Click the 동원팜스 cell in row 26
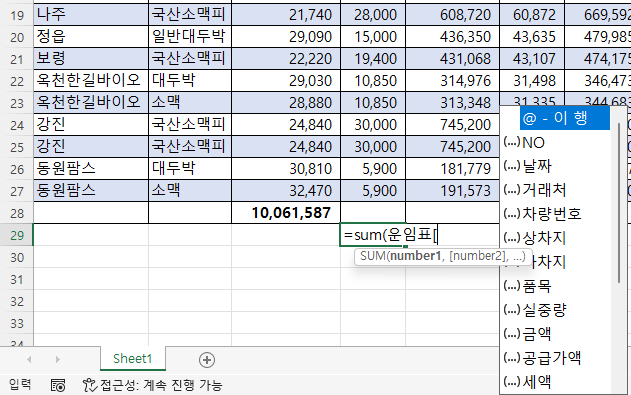Screen dimensions: 631x395 (91, 168)
